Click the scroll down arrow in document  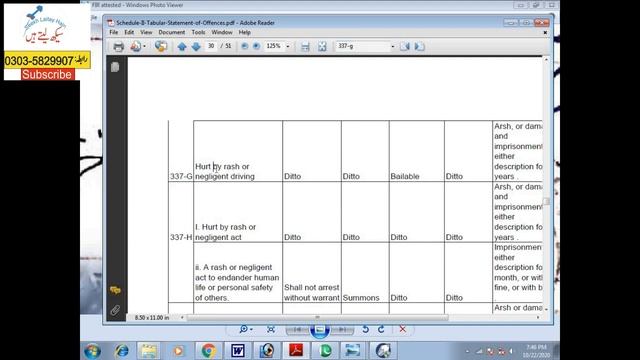(546, 310)
